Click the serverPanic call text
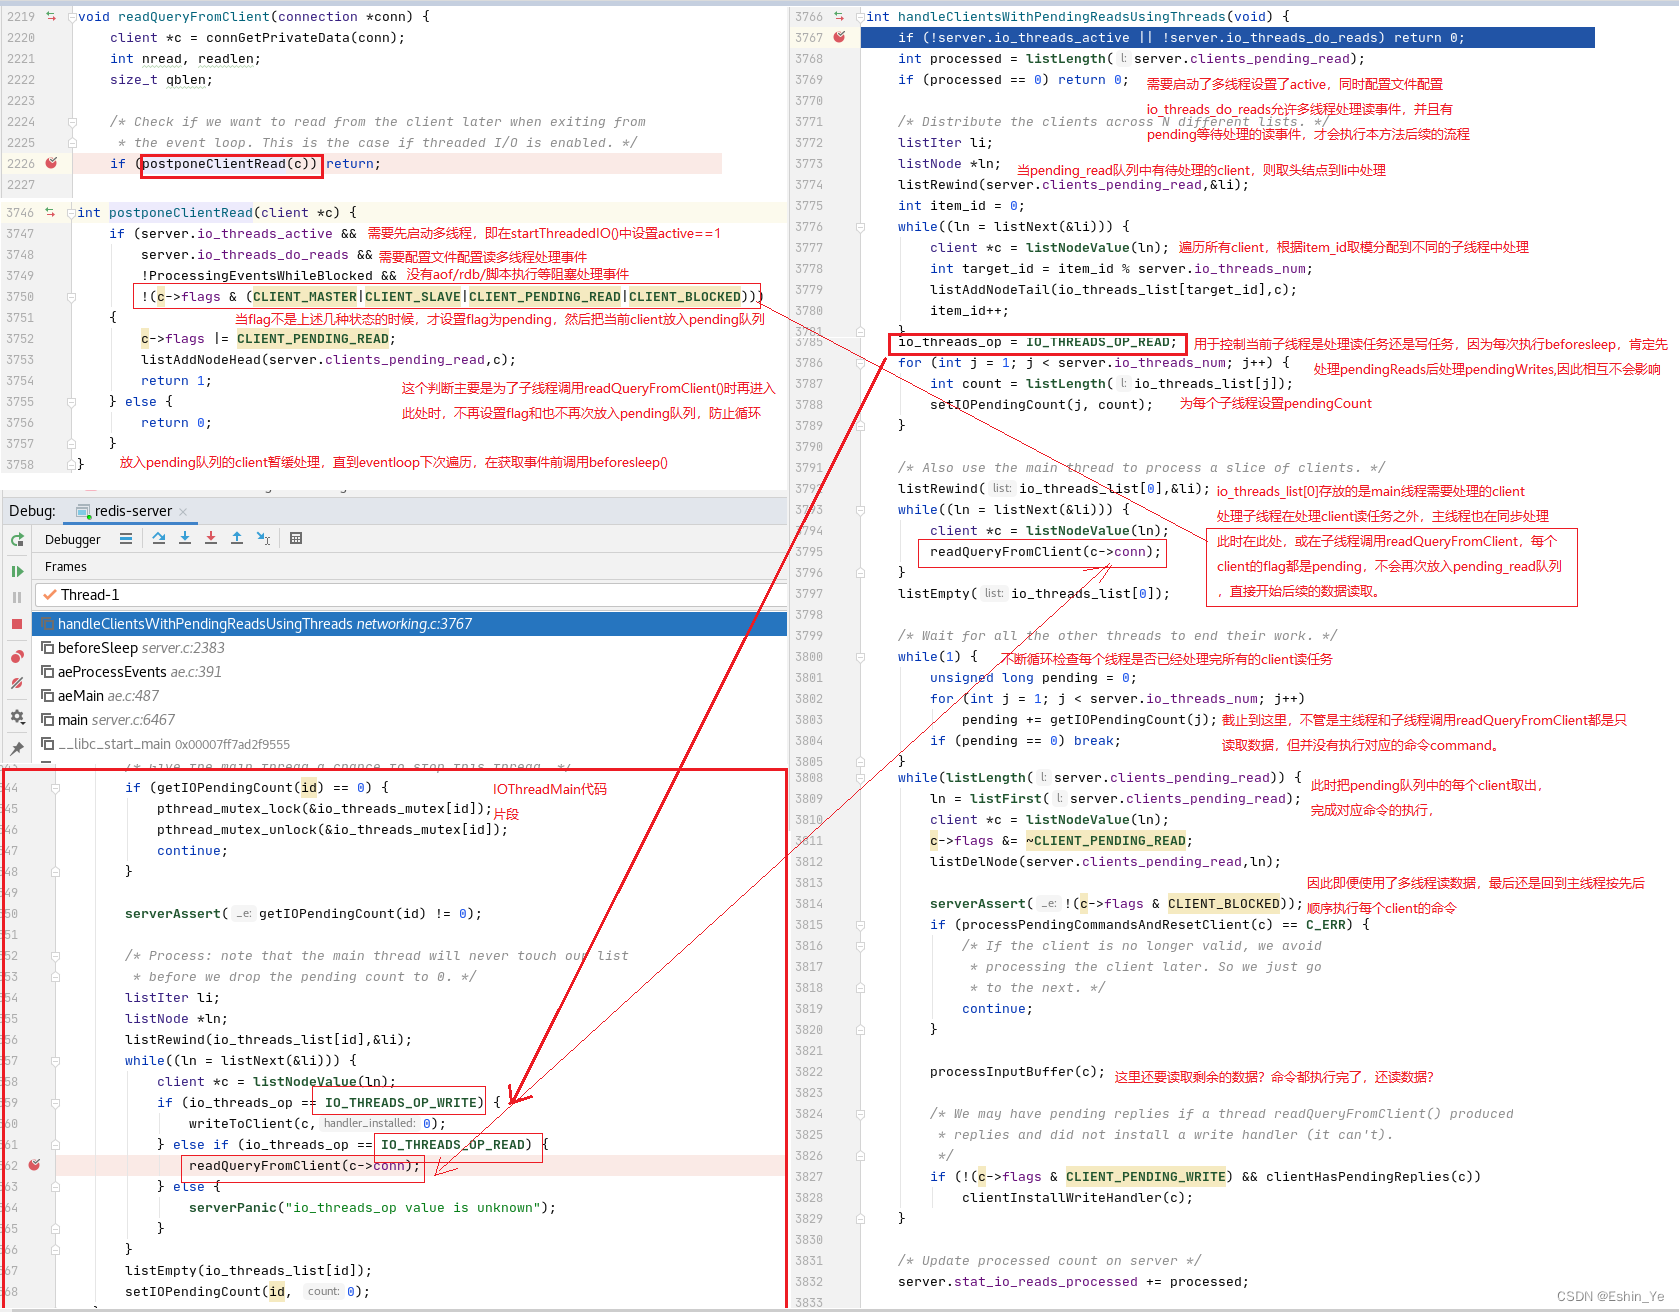 point(372,1208)
